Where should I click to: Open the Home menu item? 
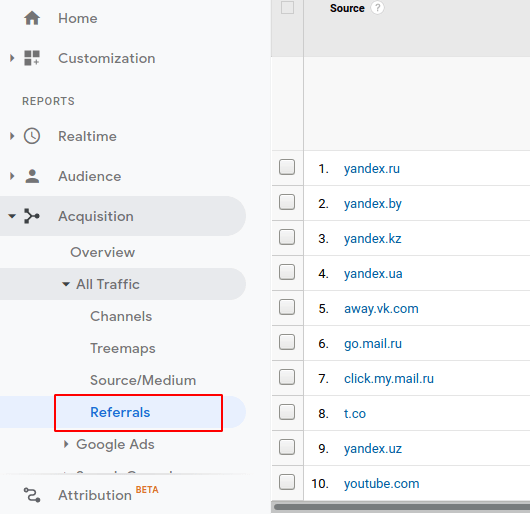(x=78, y=18)
